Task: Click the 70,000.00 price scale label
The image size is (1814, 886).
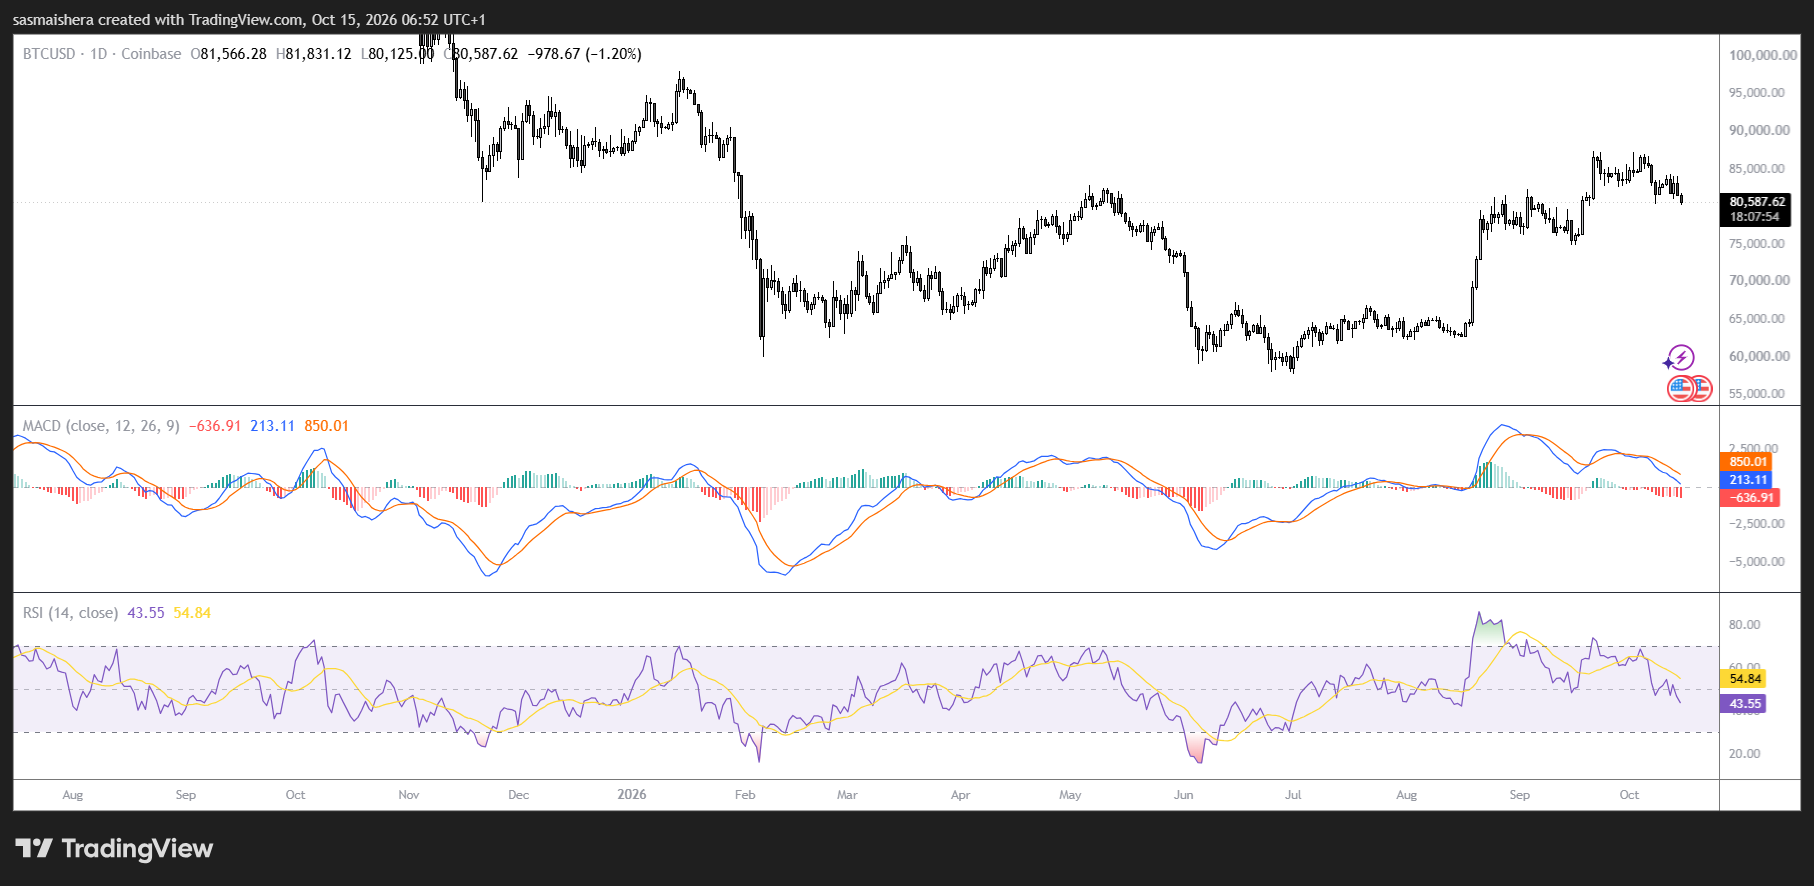Action: coord(1759,280)
